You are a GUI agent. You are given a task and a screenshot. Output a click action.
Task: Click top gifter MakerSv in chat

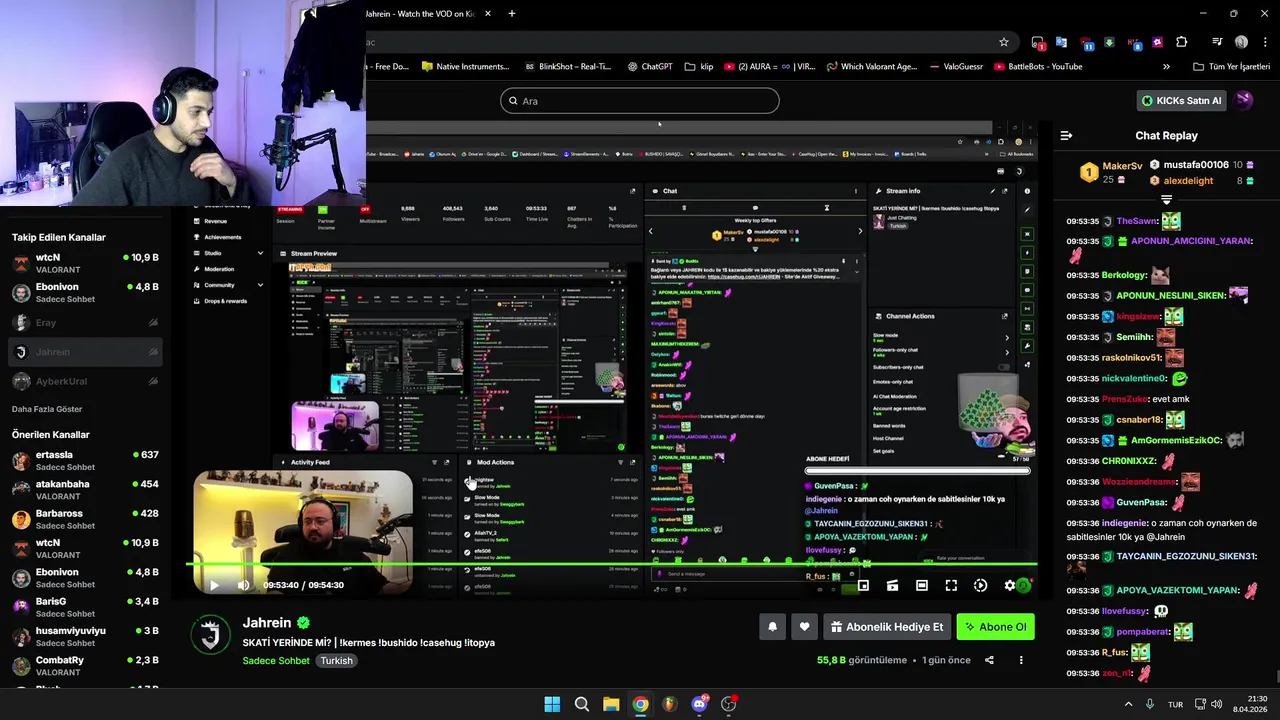1122,166
